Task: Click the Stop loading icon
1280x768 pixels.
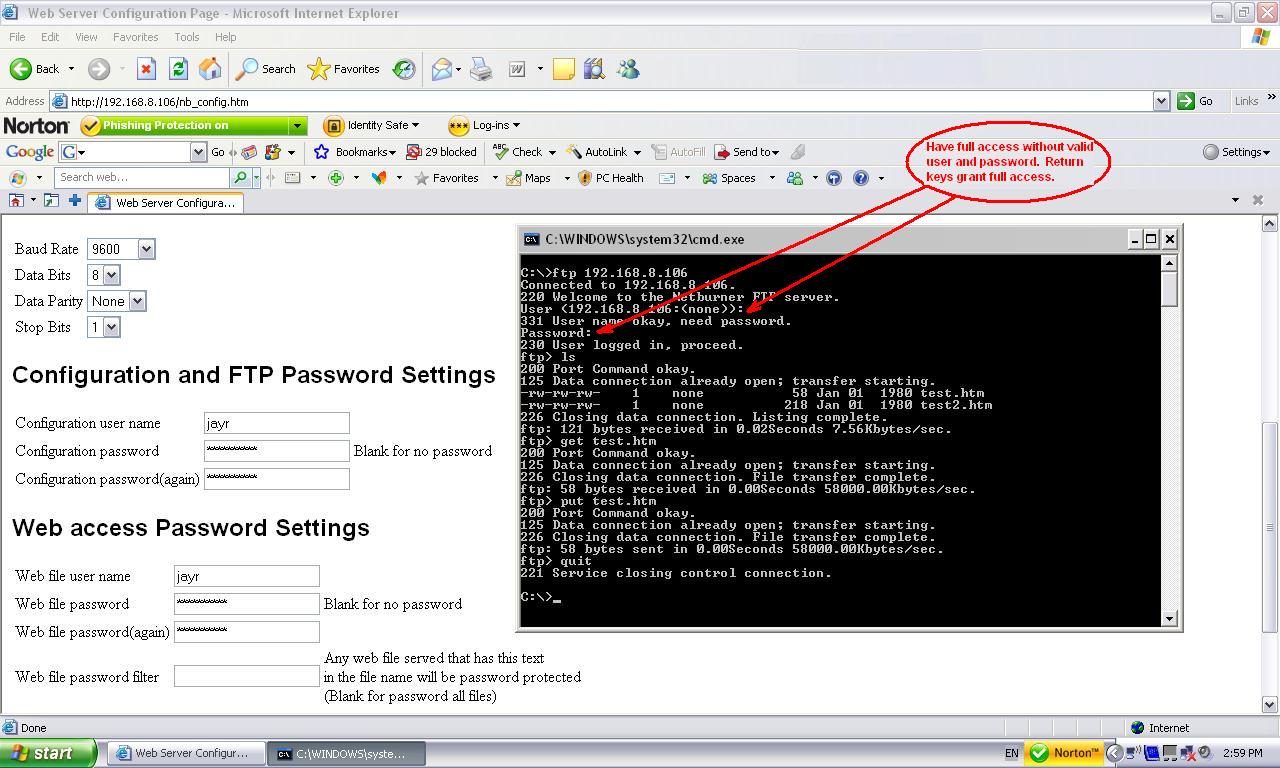Action: [x=146, y=69]
